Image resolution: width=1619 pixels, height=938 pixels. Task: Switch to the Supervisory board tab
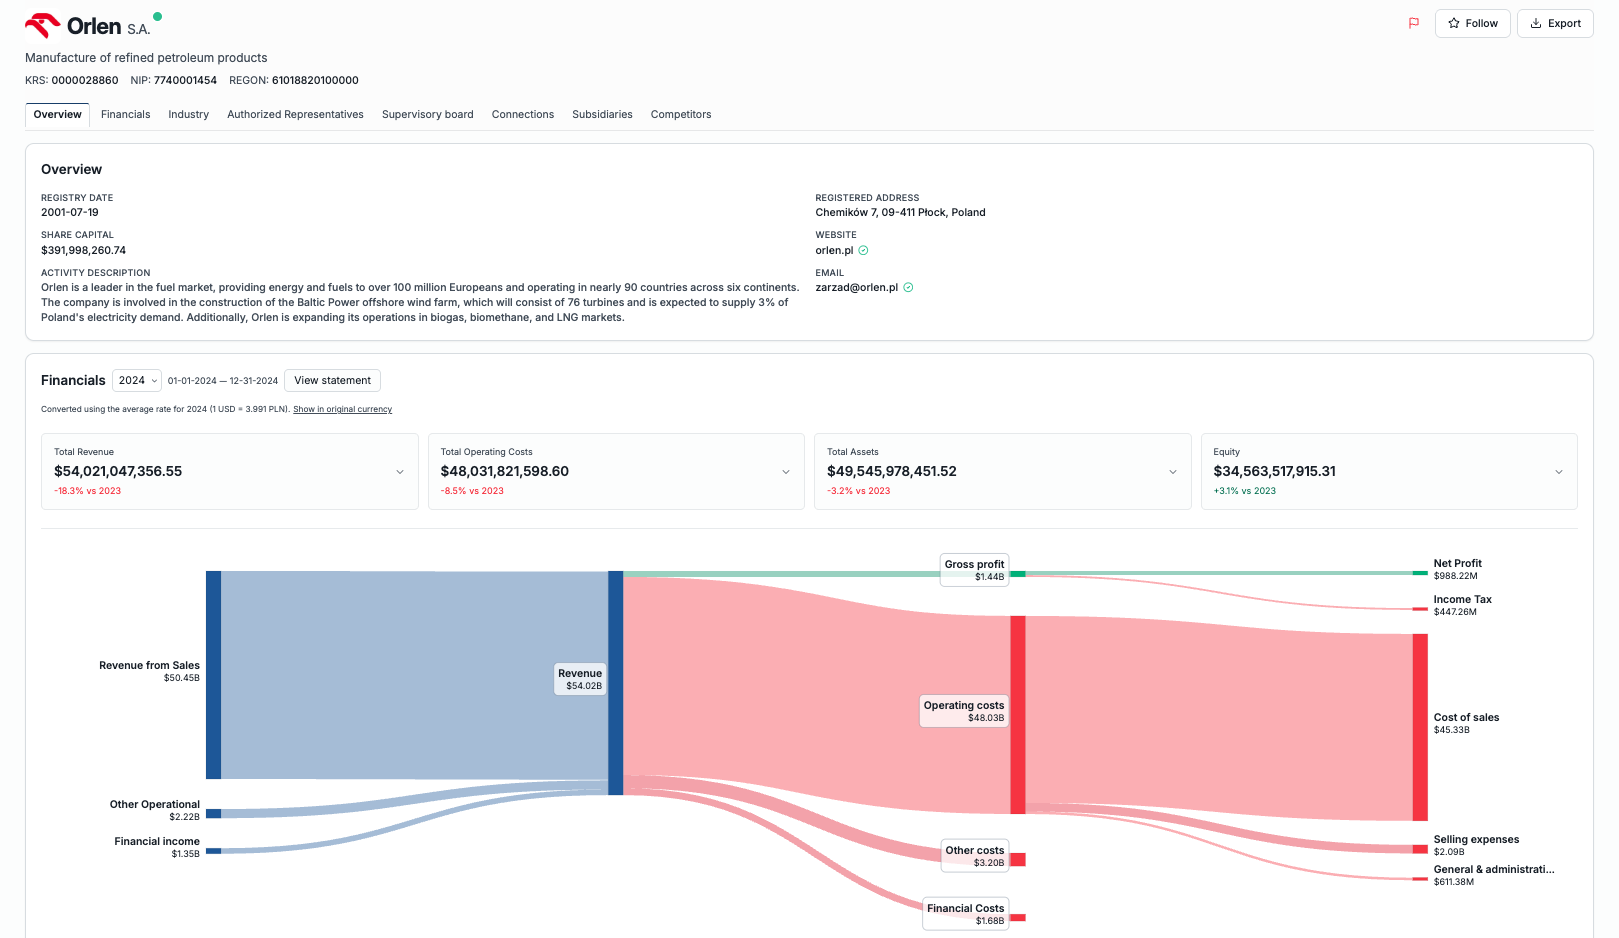(x=427, y=115)
